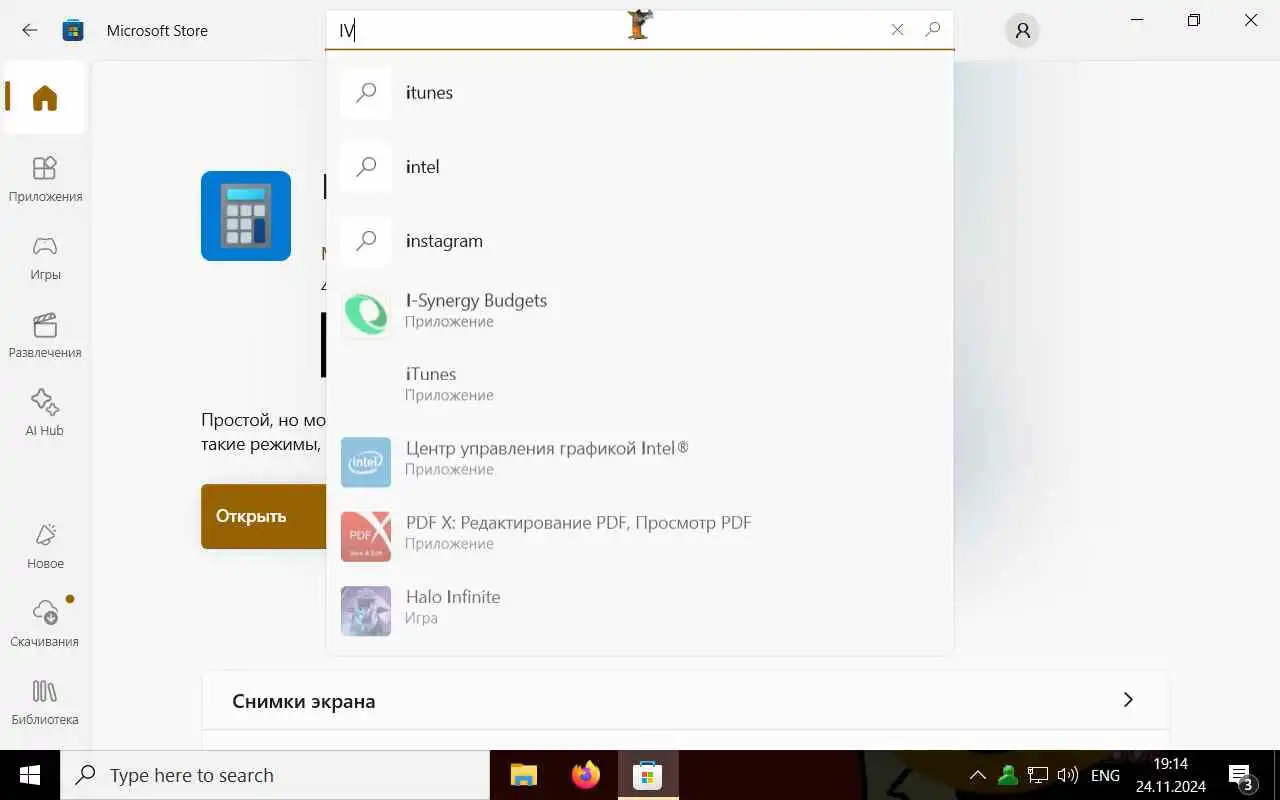This screenshot has width=1280, height=800.
Task: Open the Развлечения sidebar section
Action: 45,336
